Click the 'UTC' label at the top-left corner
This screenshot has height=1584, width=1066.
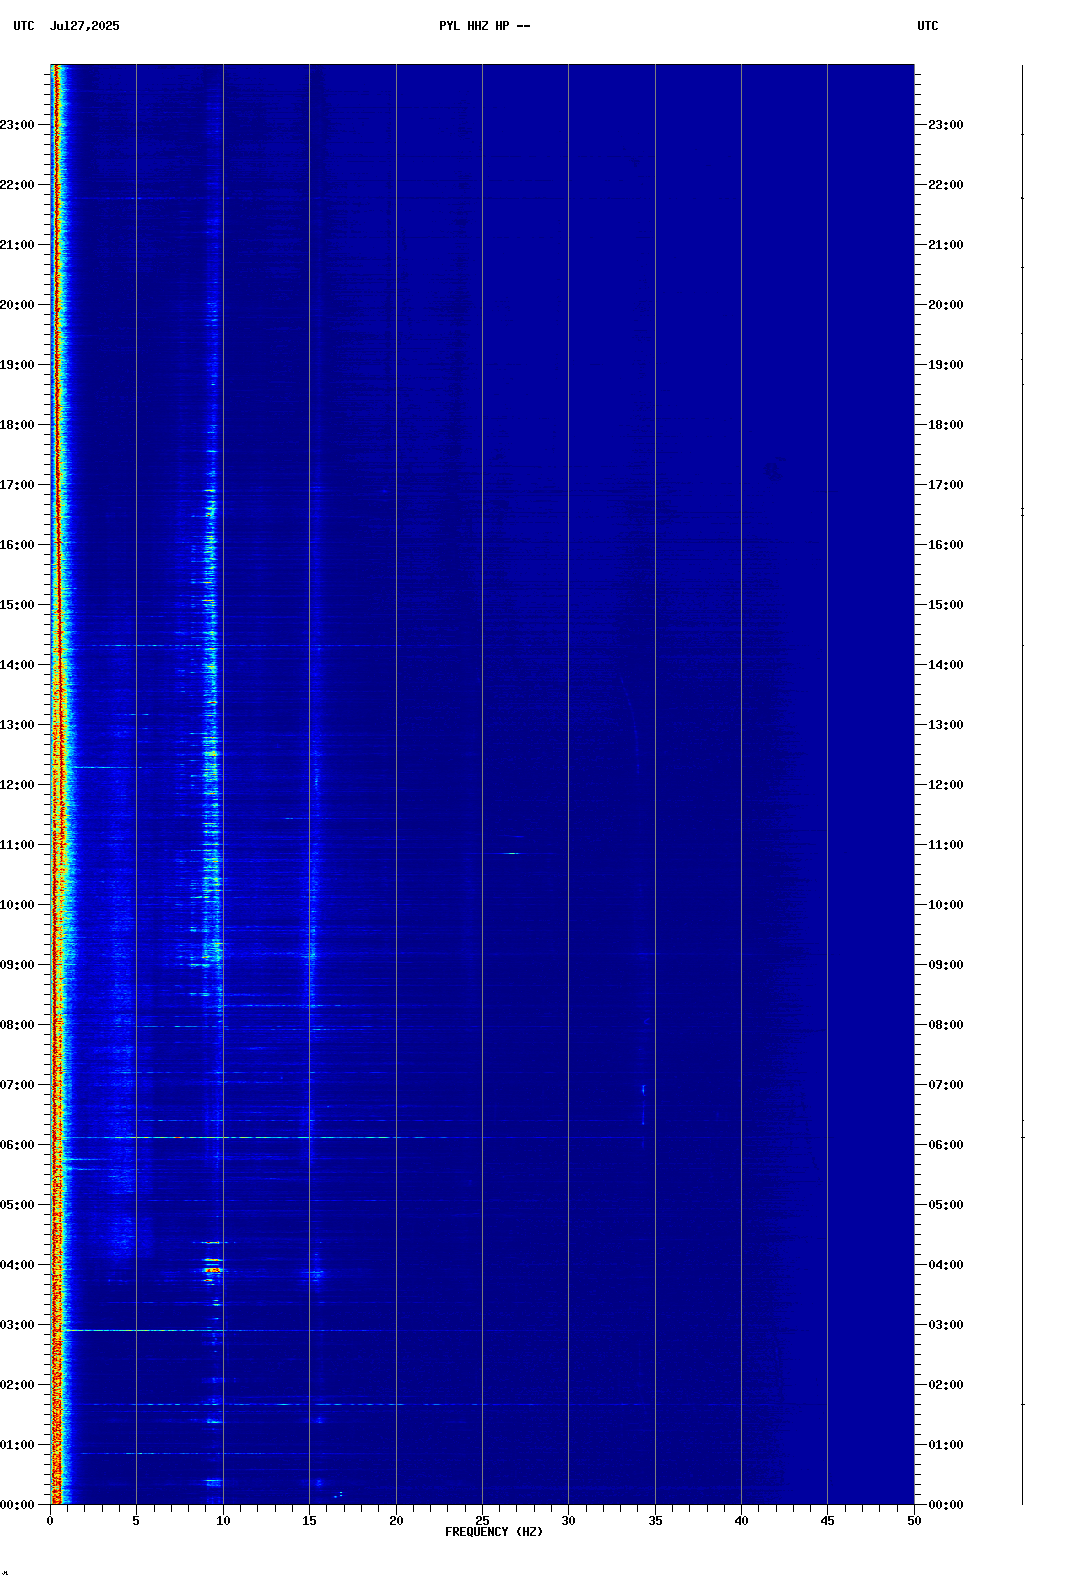coord(24,26)
